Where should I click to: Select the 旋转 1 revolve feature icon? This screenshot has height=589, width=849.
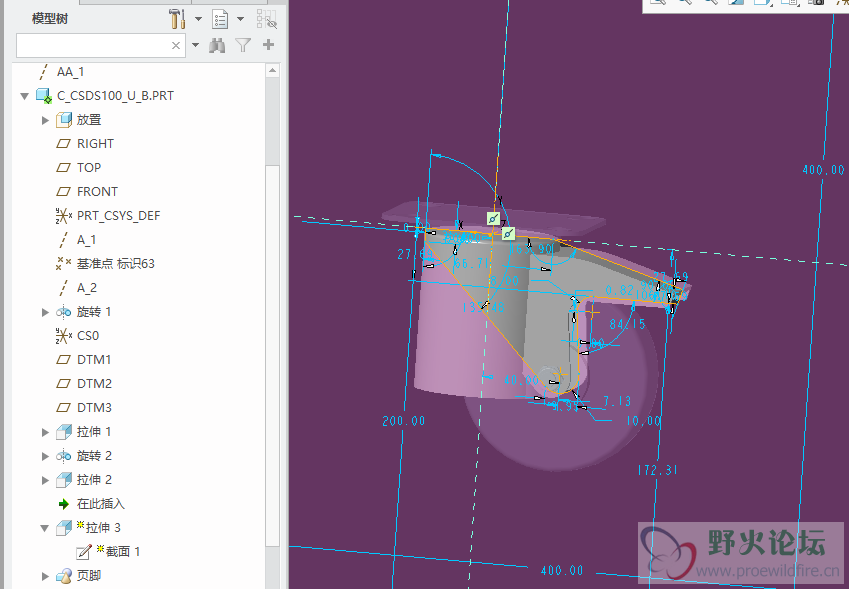63,312
